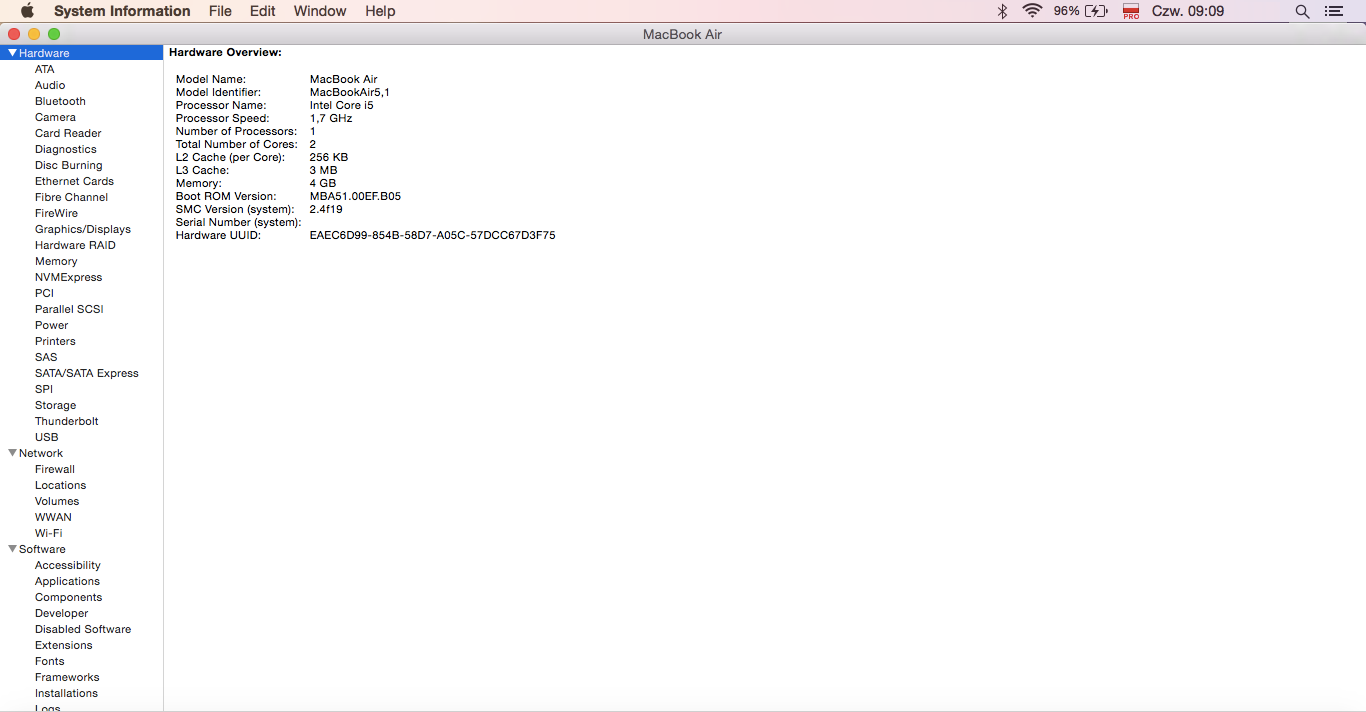
Task: Select Disabled Software in the sidebar
Action: (82, 629)
